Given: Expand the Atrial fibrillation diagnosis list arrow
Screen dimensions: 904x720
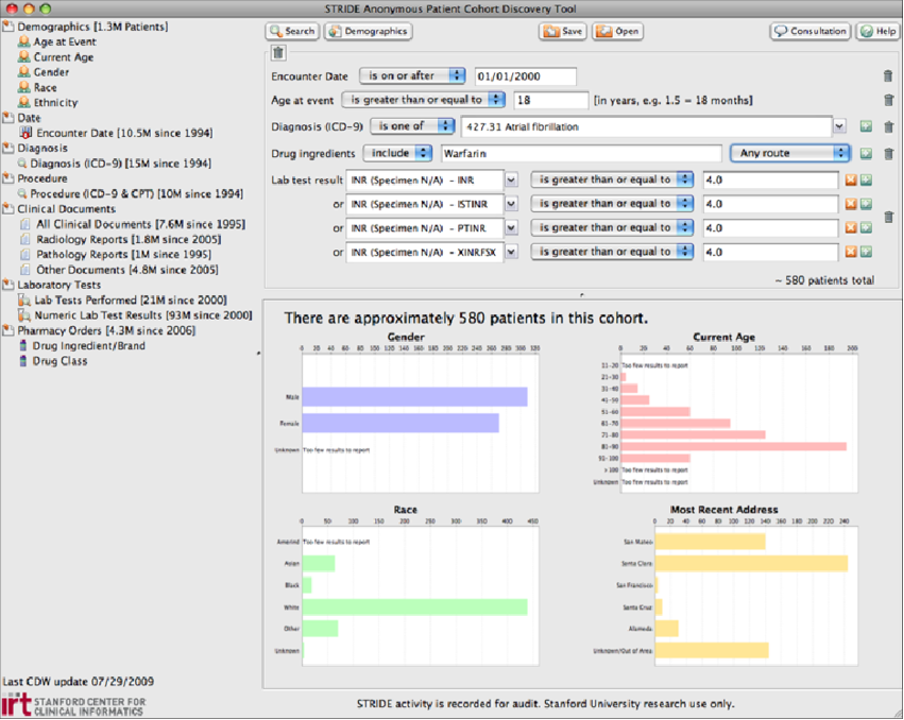Looking at the screenshot, I should (x=839, y=126).
